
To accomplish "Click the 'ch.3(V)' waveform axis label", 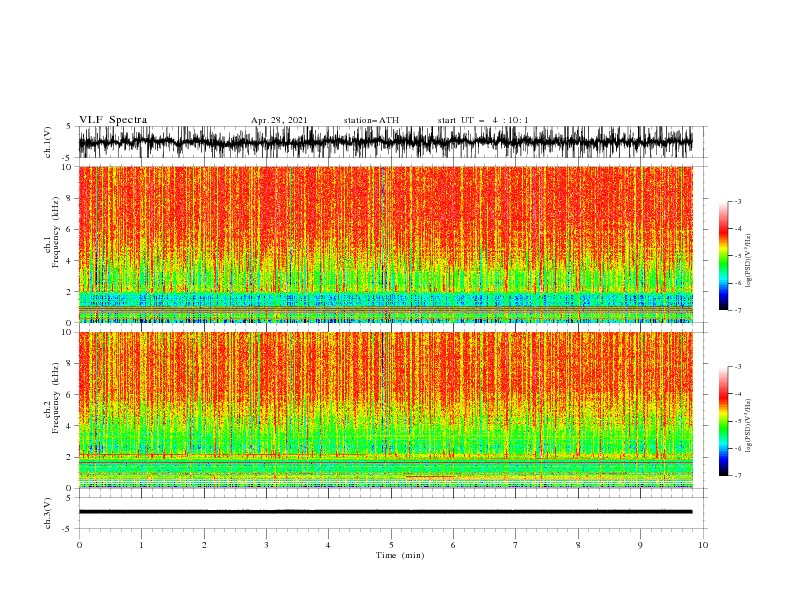I will [x=48, y=513].
